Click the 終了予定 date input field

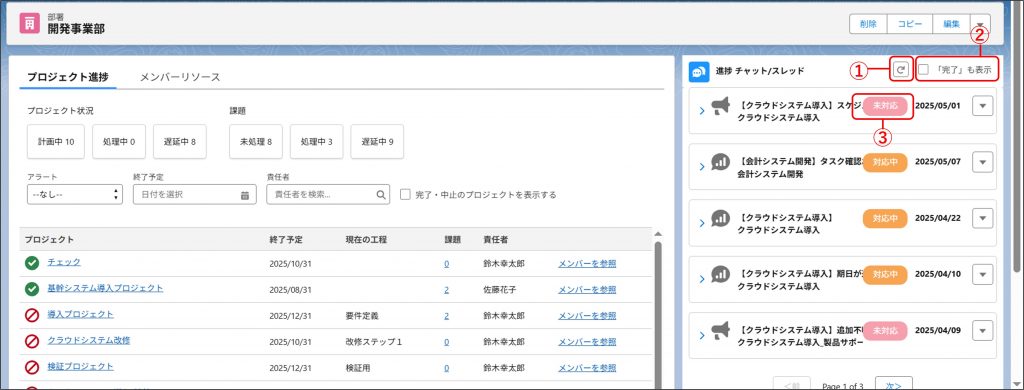pyautogui.click(x=194, y=194)
